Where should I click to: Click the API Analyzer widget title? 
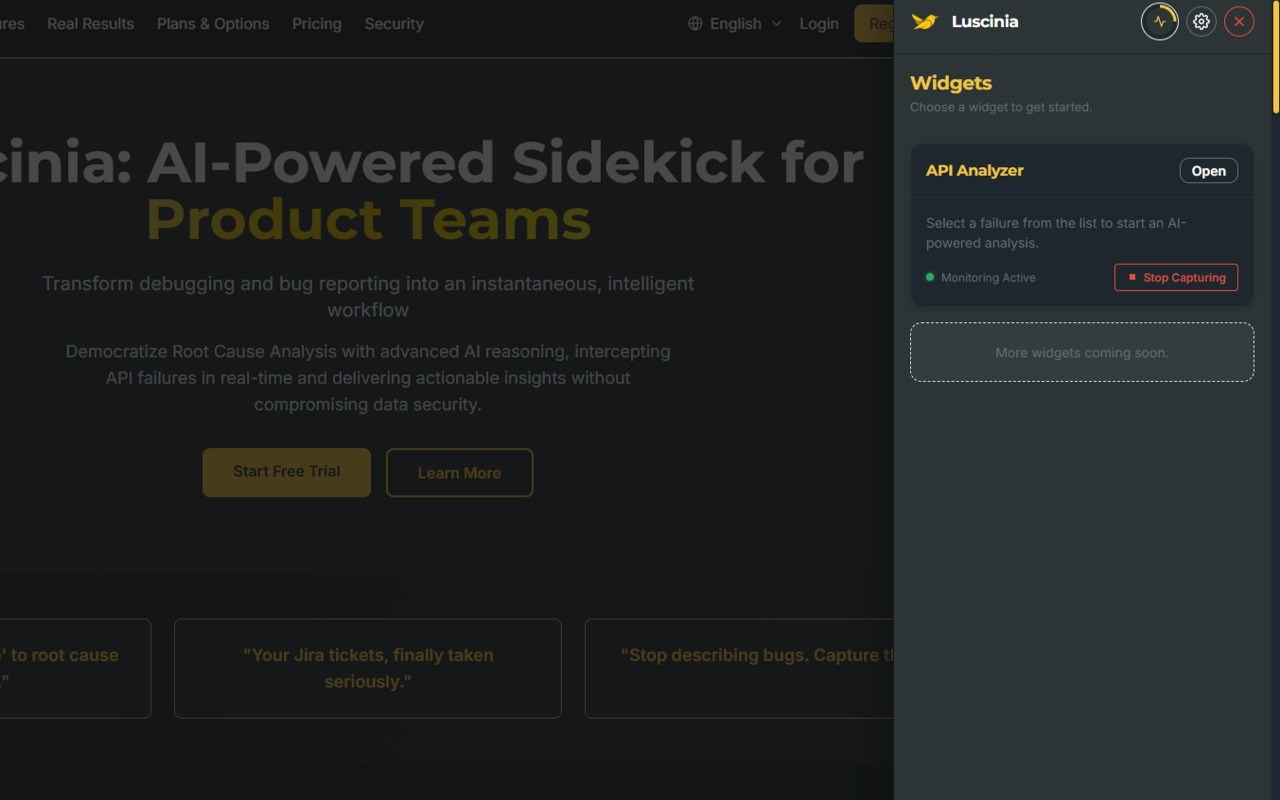tap(975, 170)
